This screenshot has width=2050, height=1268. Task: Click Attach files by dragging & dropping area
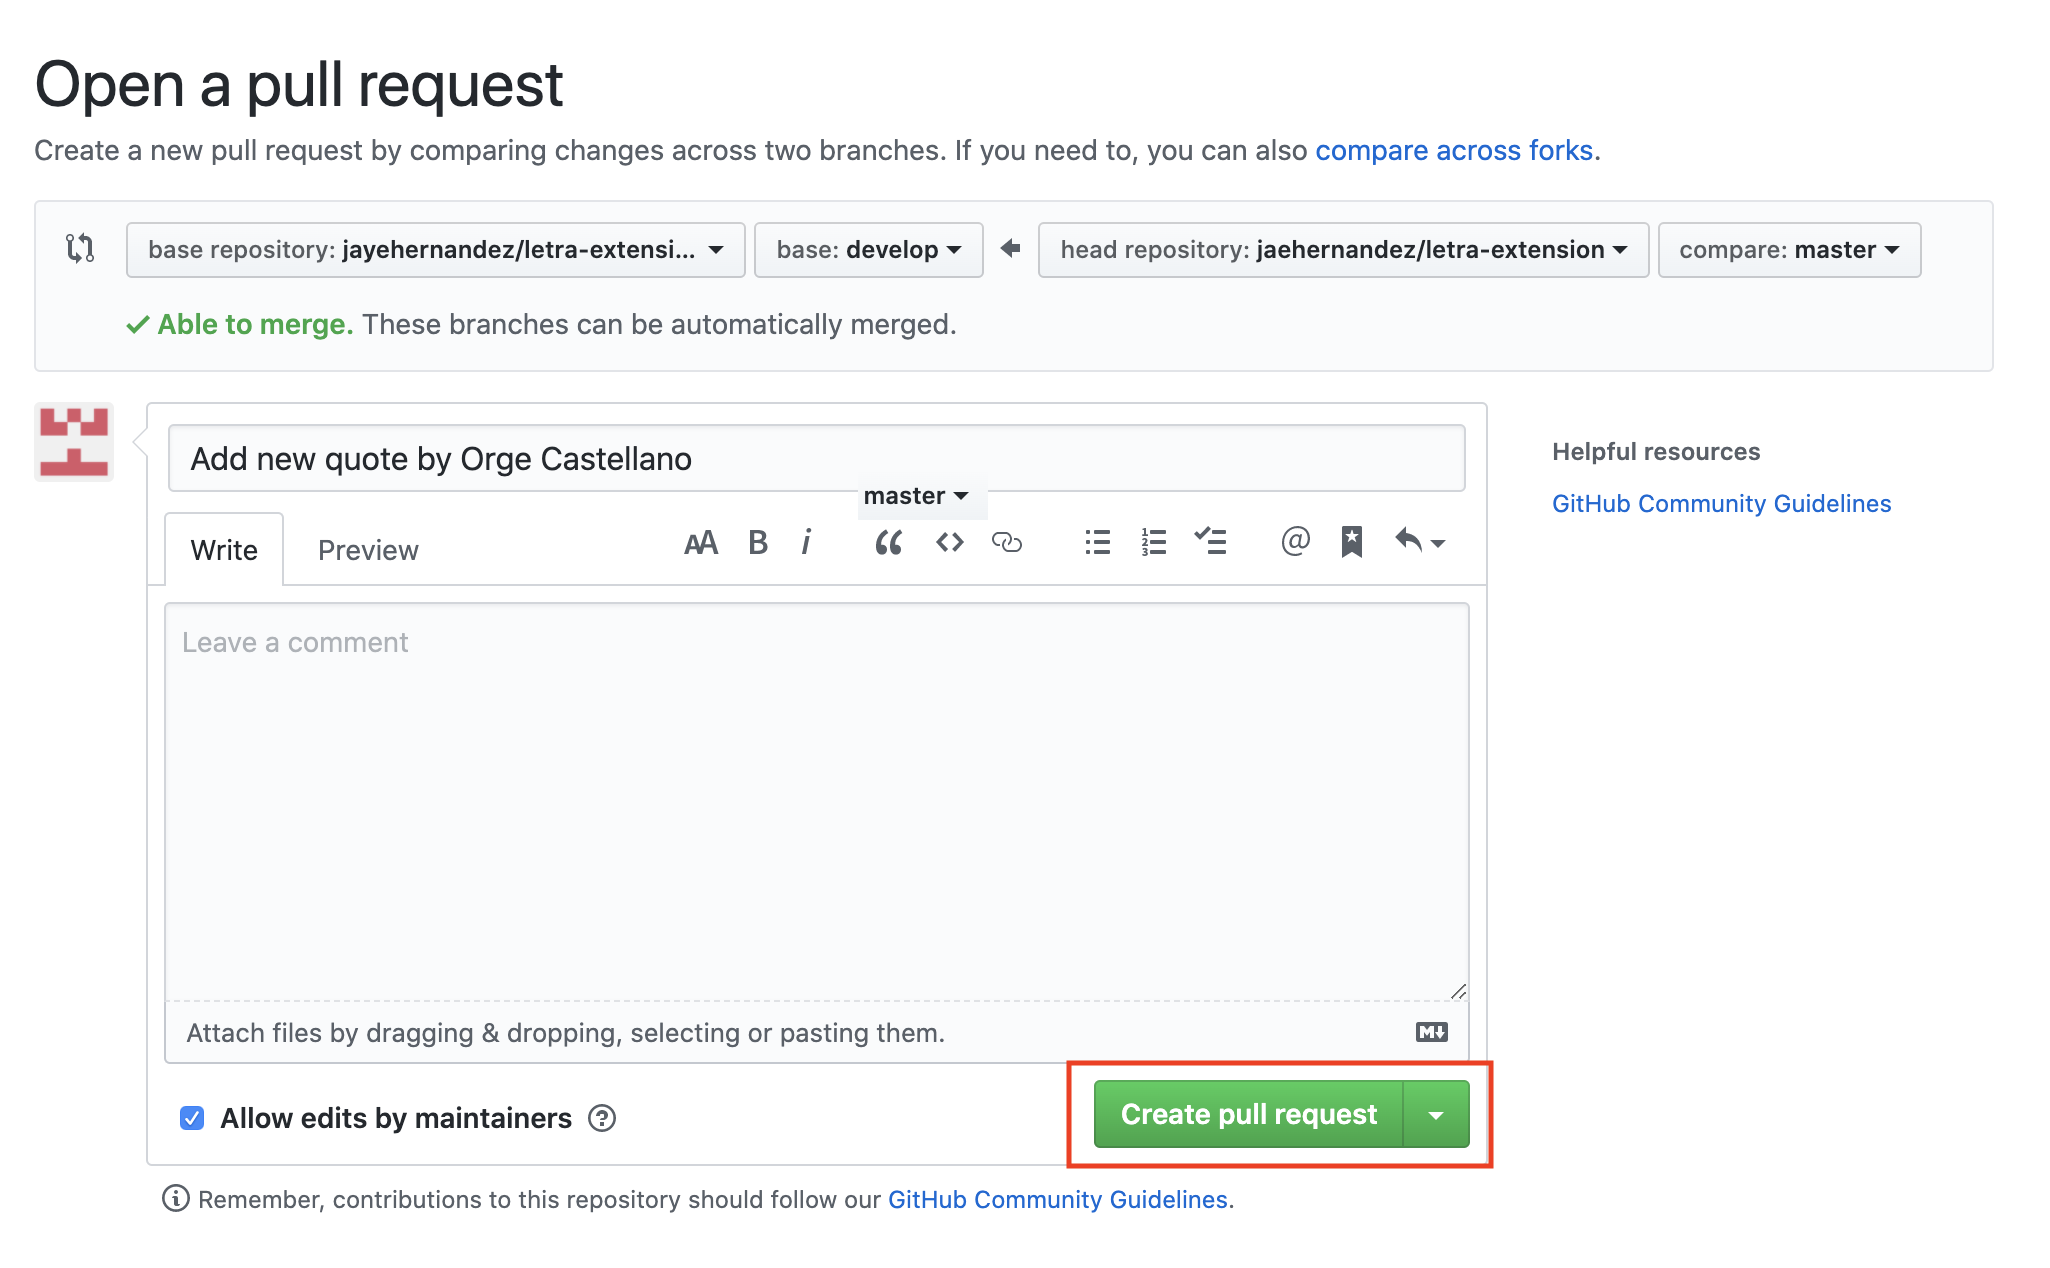point(816,1032)
